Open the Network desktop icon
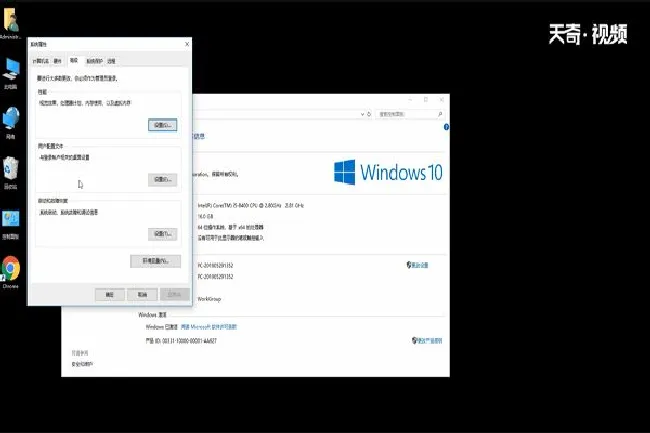The height and width of the screenshot is (433, 650). point(10,123)
